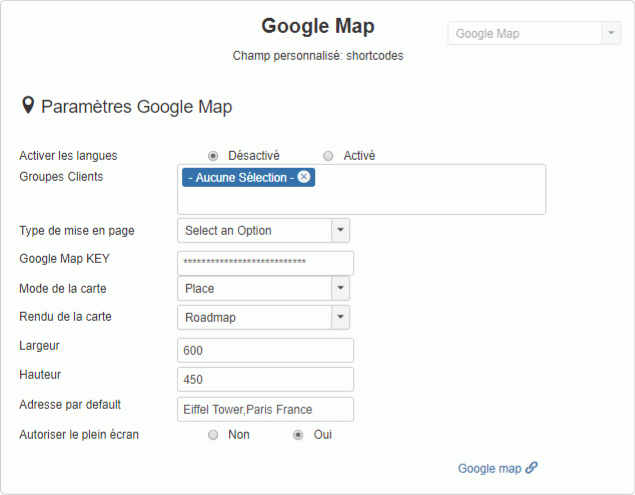Click the Hauteur input field showing 450
The width and height of the screenshot is (635, 495).
tap(265, 380)
